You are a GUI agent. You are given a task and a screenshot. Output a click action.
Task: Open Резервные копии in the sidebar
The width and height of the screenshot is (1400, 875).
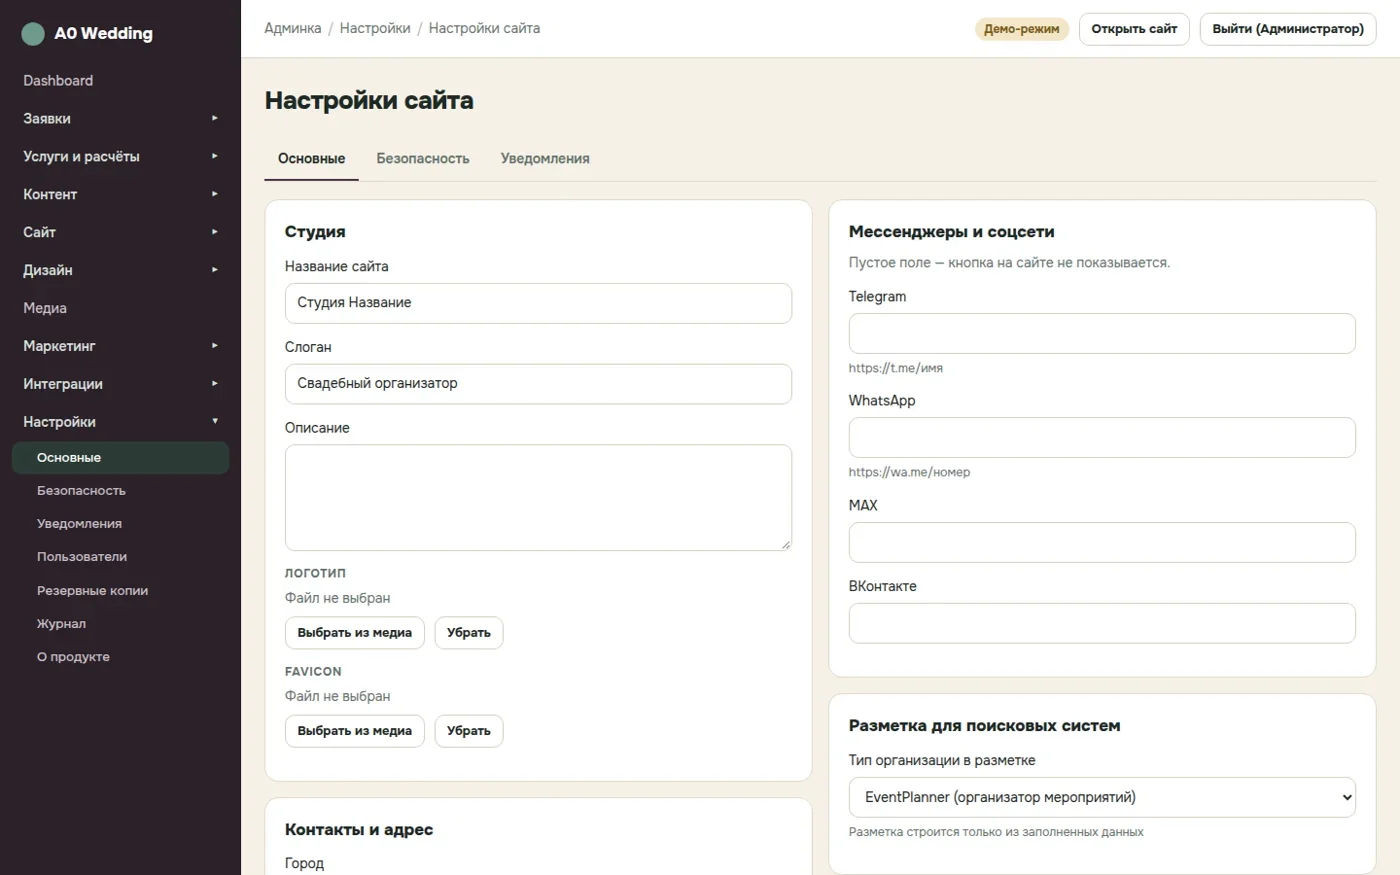(x=120, y=591)
